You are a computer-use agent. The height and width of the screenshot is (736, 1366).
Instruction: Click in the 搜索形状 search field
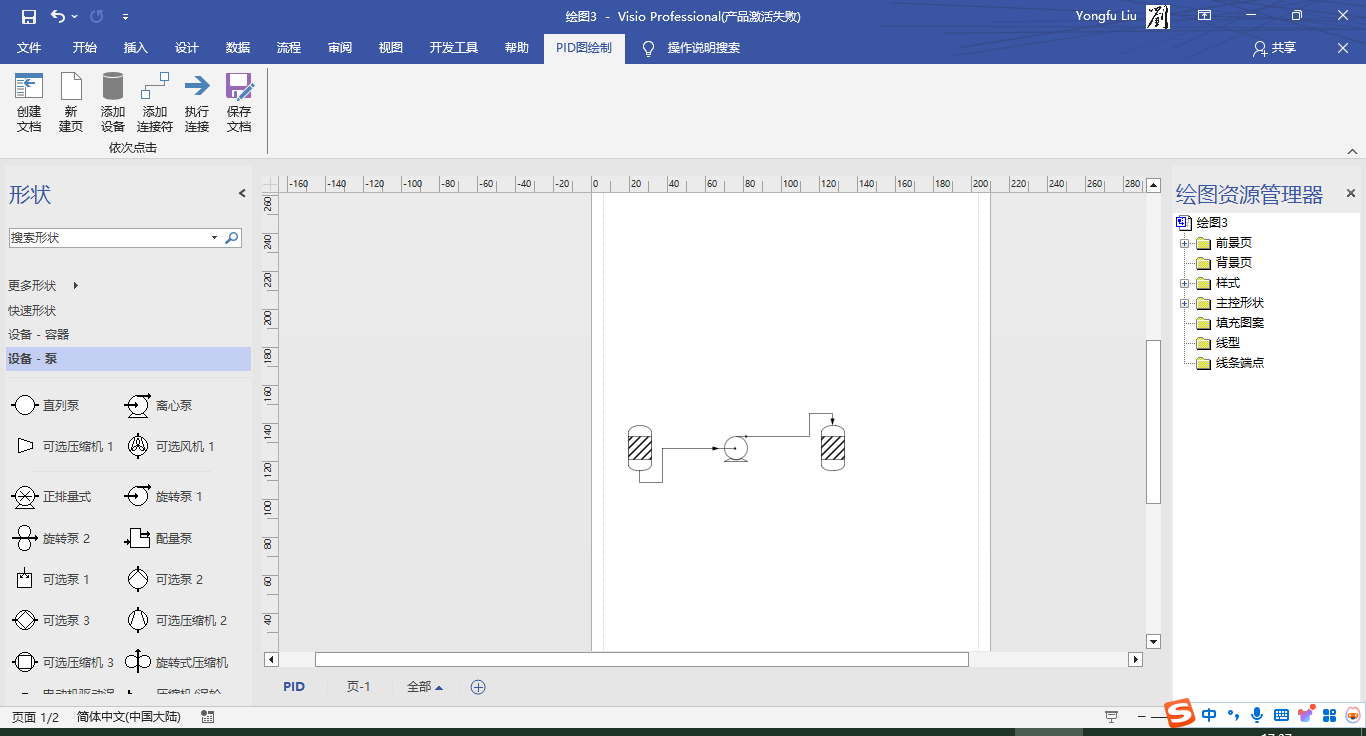(108, 238)
